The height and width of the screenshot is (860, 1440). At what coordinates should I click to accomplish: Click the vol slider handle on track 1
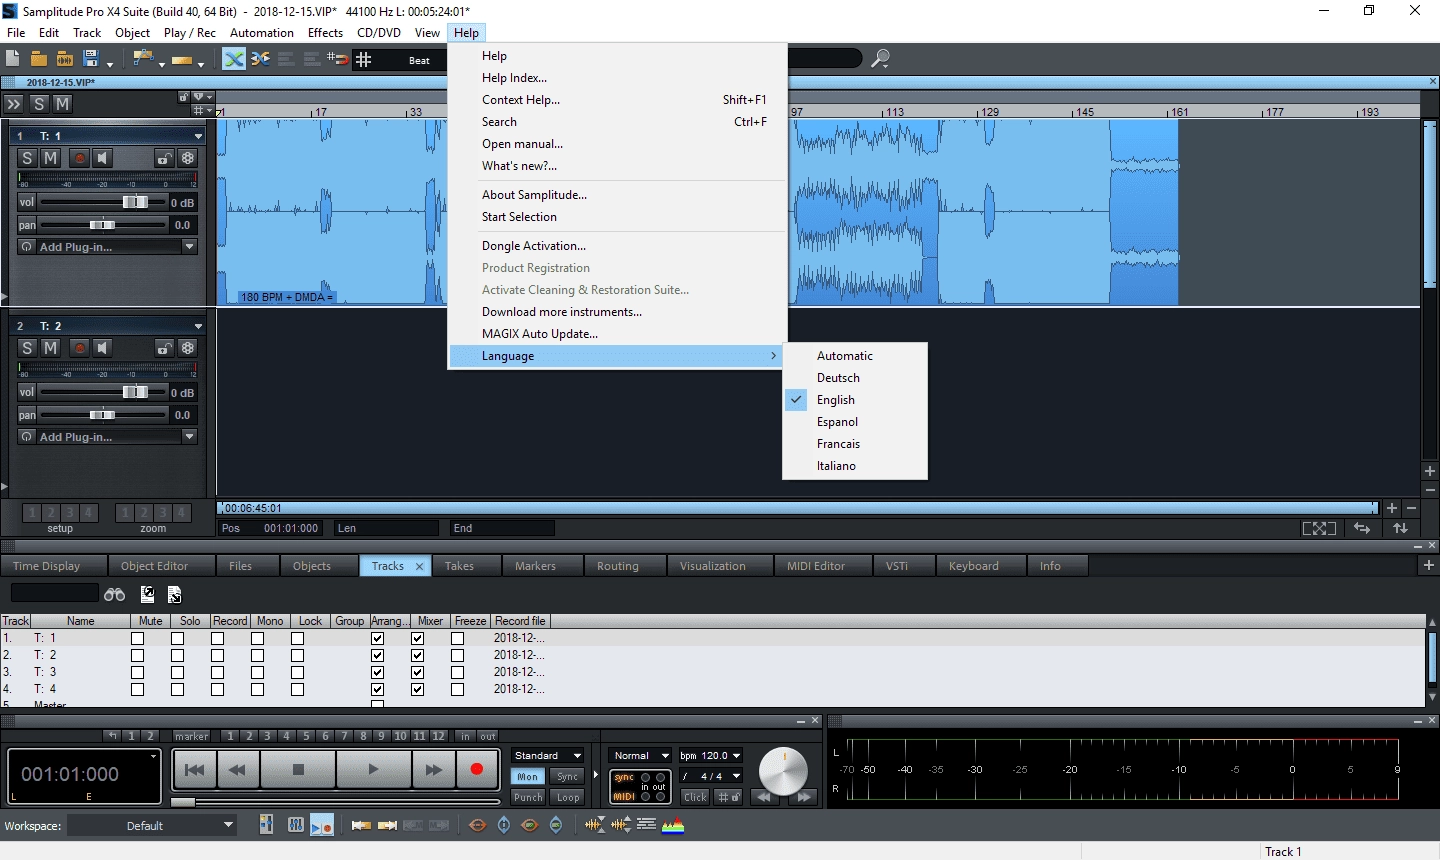(135, 202)
